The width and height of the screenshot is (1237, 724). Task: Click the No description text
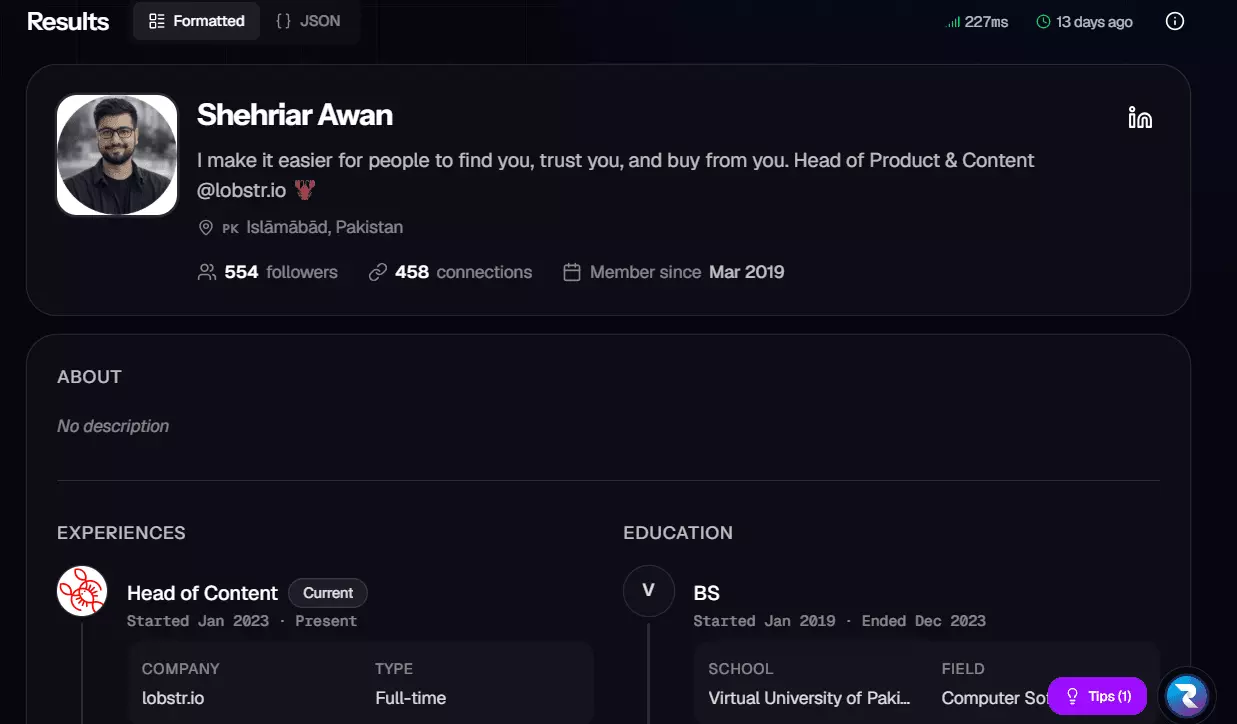click(113, 426)
